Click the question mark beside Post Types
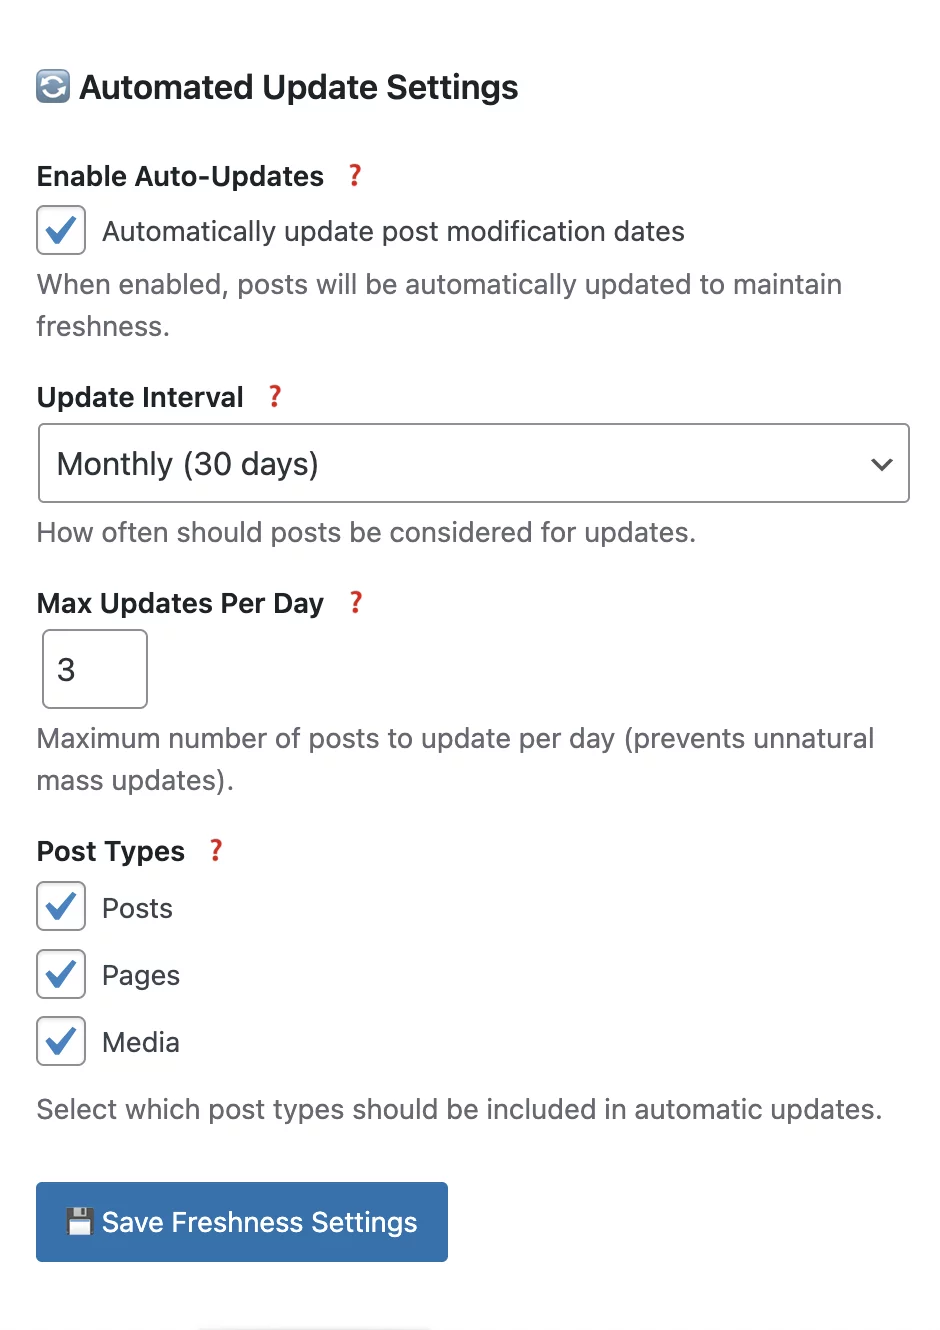Image resolution: width=940 pixels, height=1330 pixels. coord(216,851)
